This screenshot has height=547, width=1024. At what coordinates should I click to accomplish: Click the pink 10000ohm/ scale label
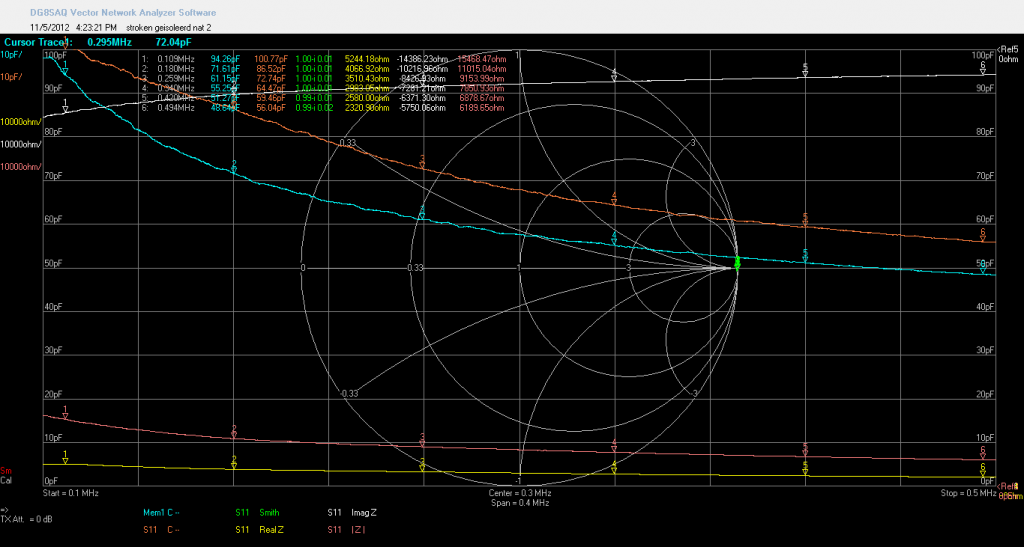[x=21, y=166]
